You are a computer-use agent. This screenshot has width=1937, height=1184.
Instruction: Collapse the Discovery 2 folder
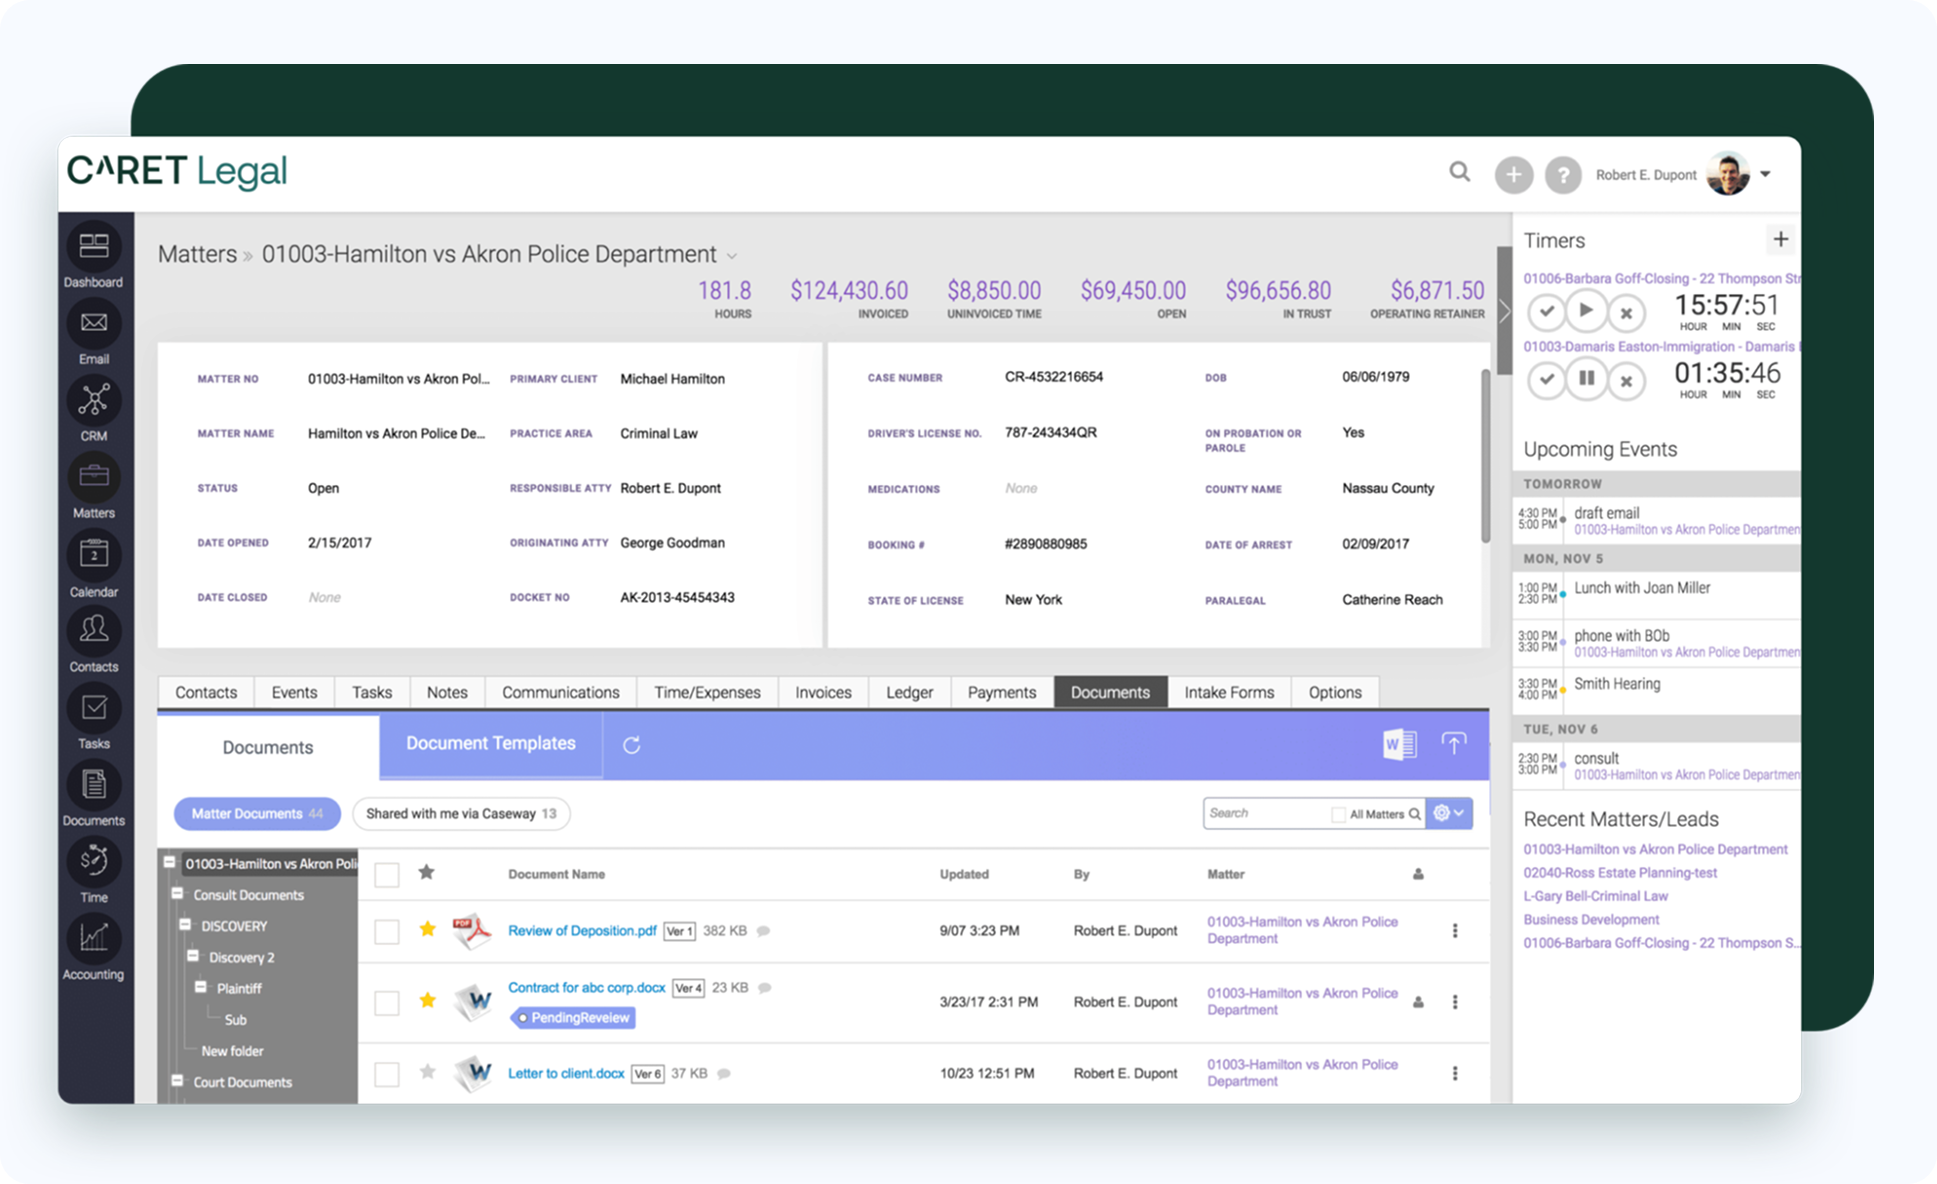pyautogui.click(x=193, y=956)
